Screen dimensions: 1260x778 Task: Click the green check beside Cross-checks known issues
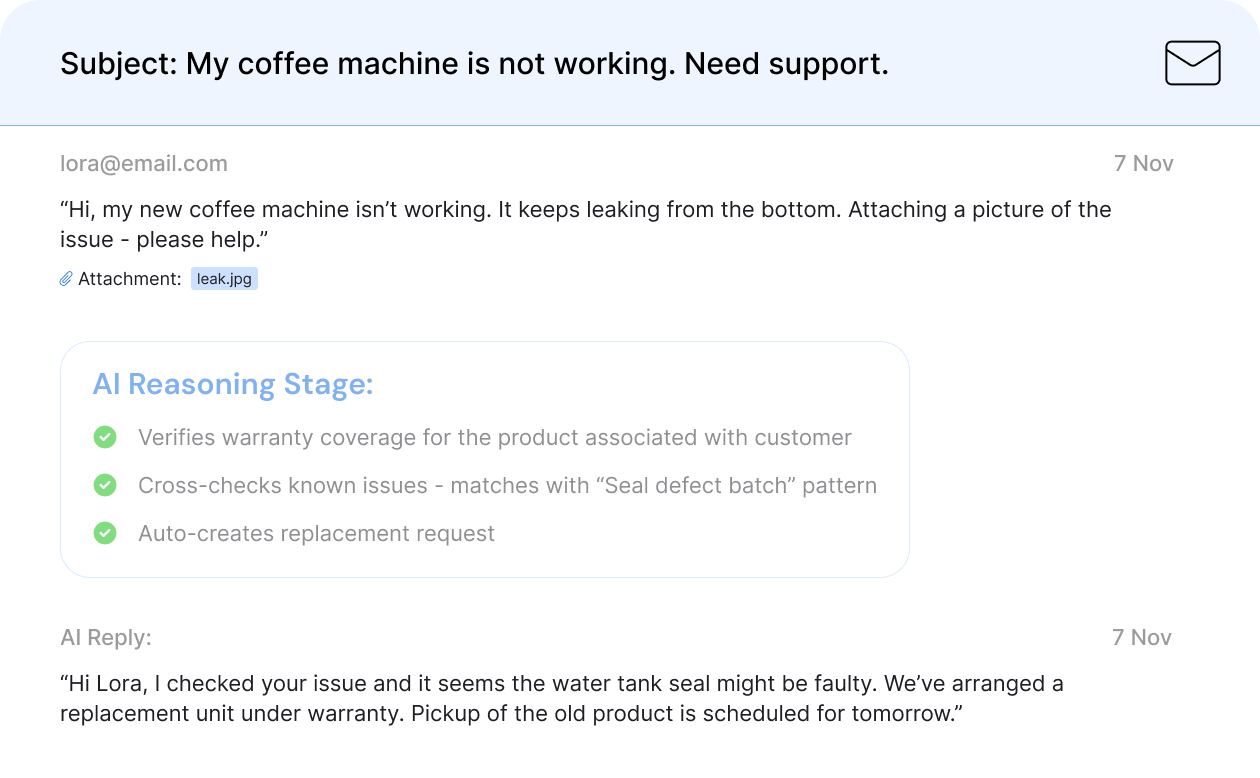105,485
